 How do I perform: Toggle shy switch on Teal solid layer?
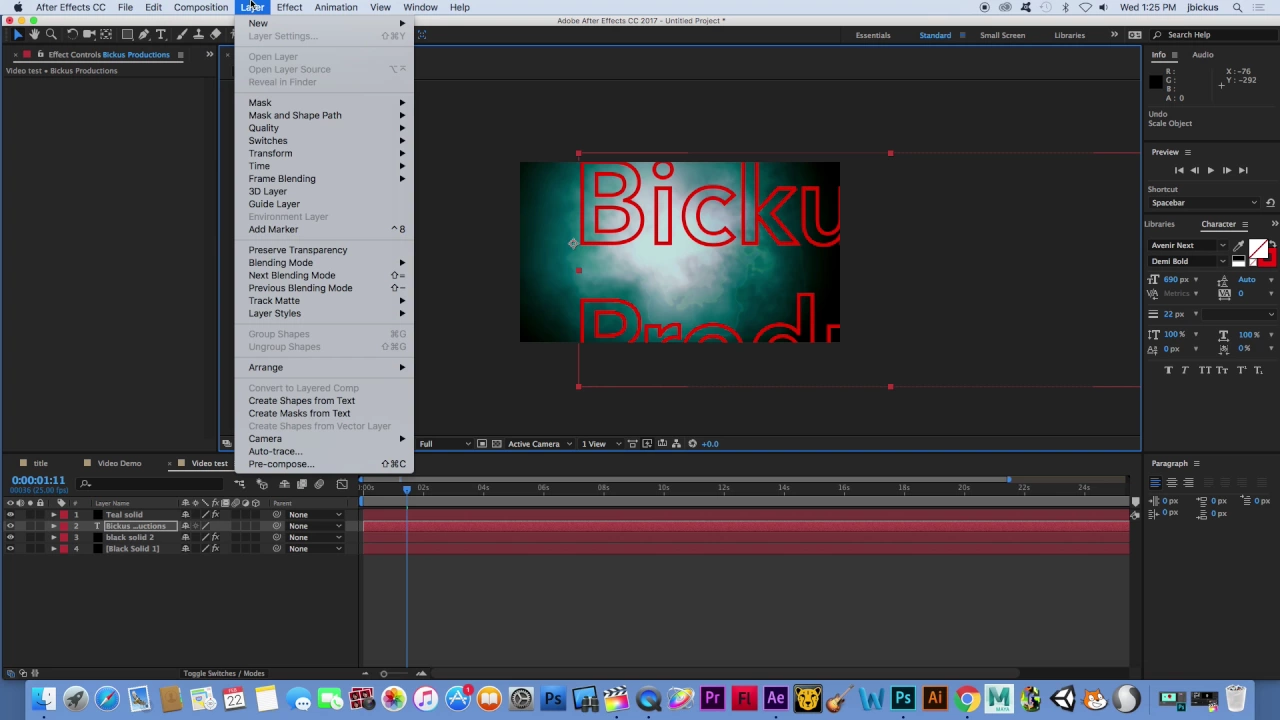click(185, 515)
